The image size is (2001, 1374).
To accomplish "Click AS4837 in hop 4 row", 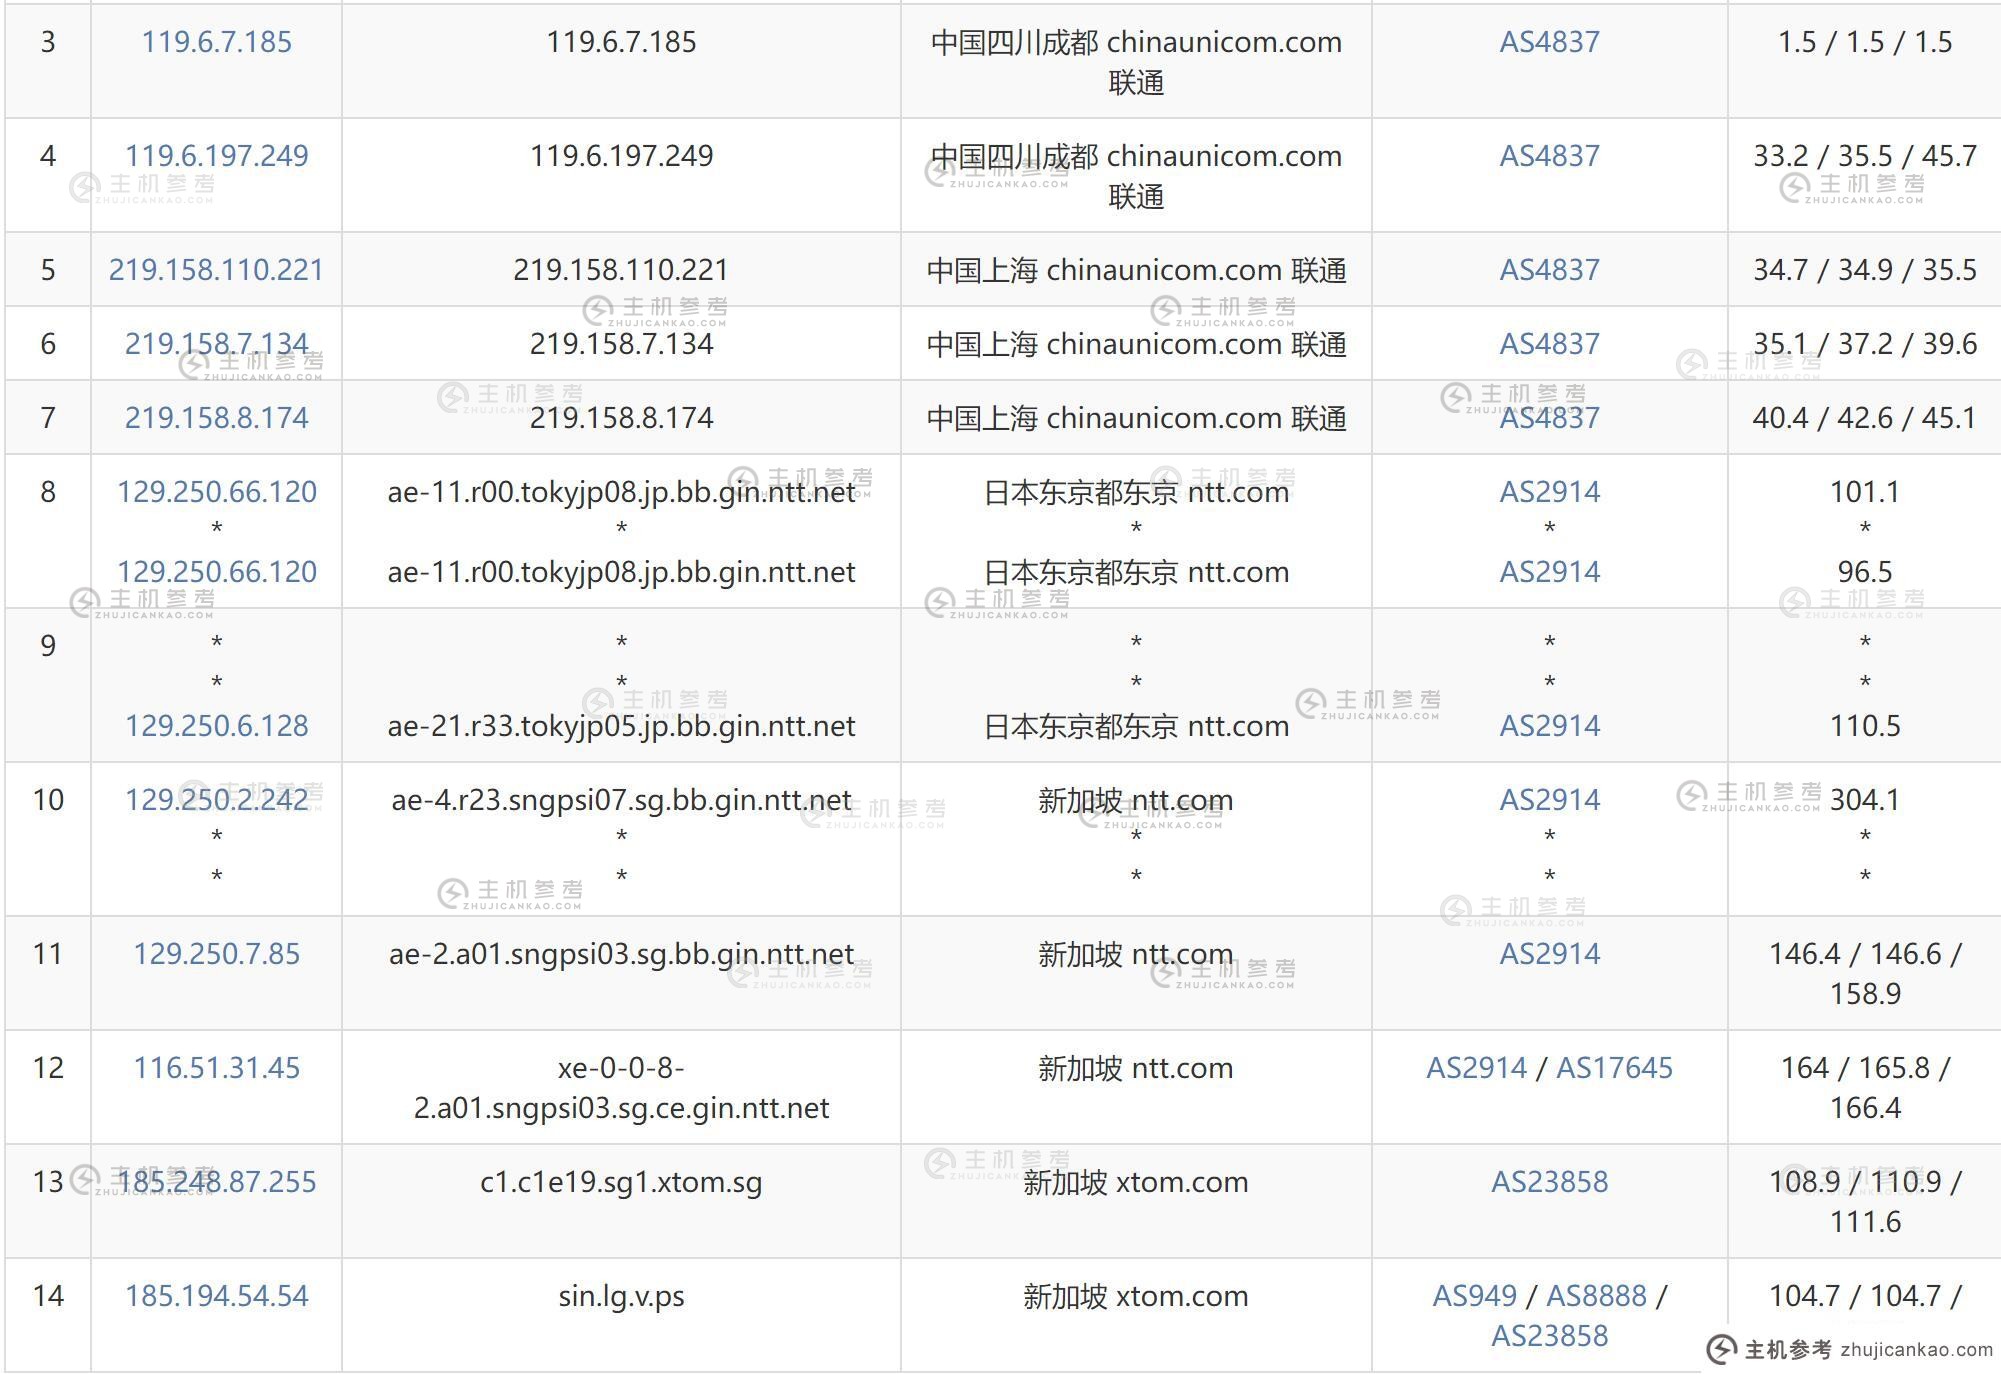I will [1549, 156].
